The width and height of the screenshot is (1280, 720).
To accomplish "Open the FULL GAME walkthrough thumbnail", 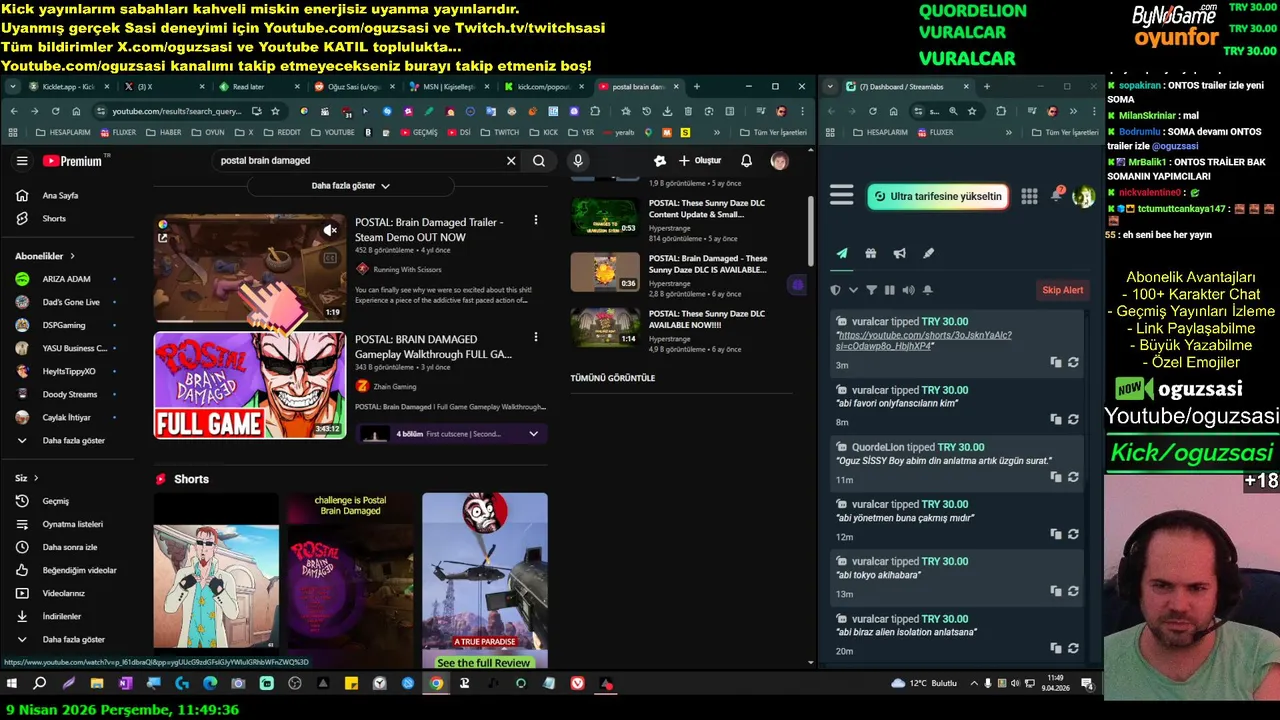I will [x=250, y=385].
